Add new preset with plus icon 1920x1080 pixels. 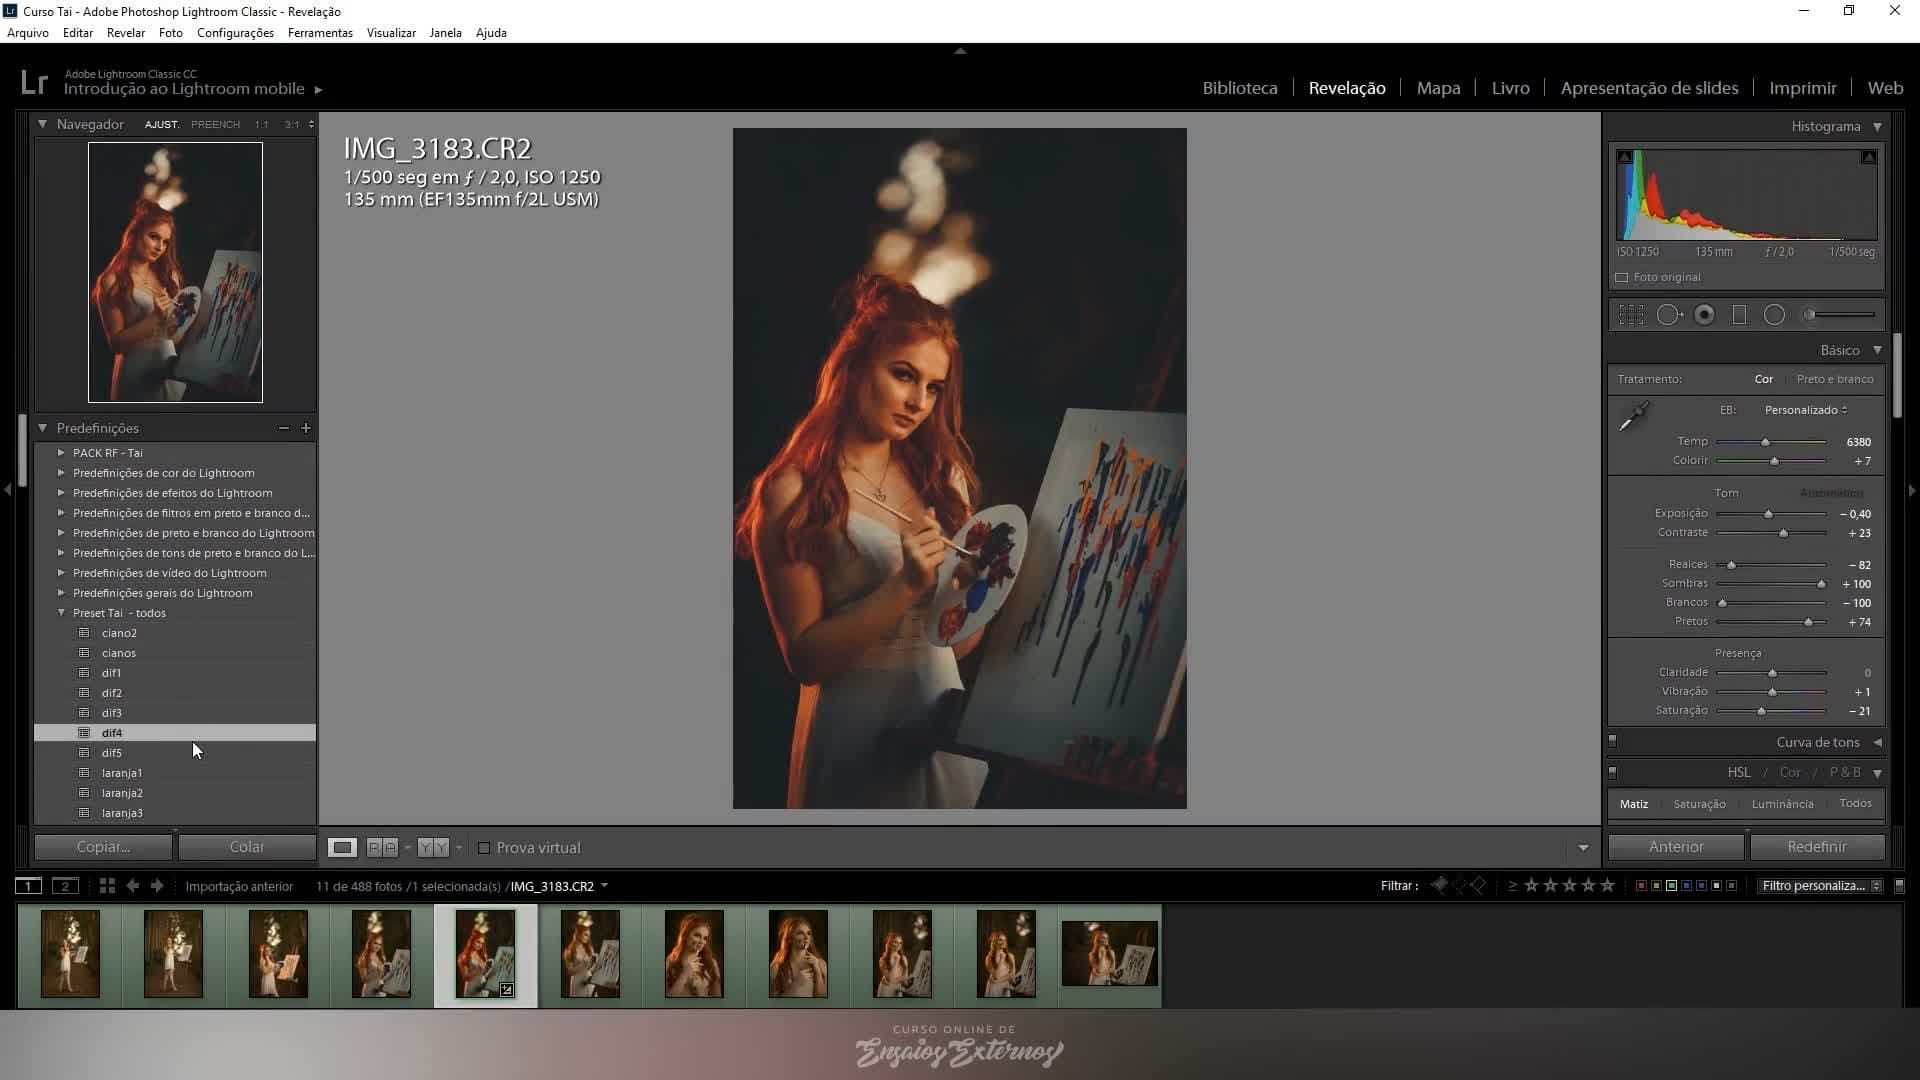(306, 428)
